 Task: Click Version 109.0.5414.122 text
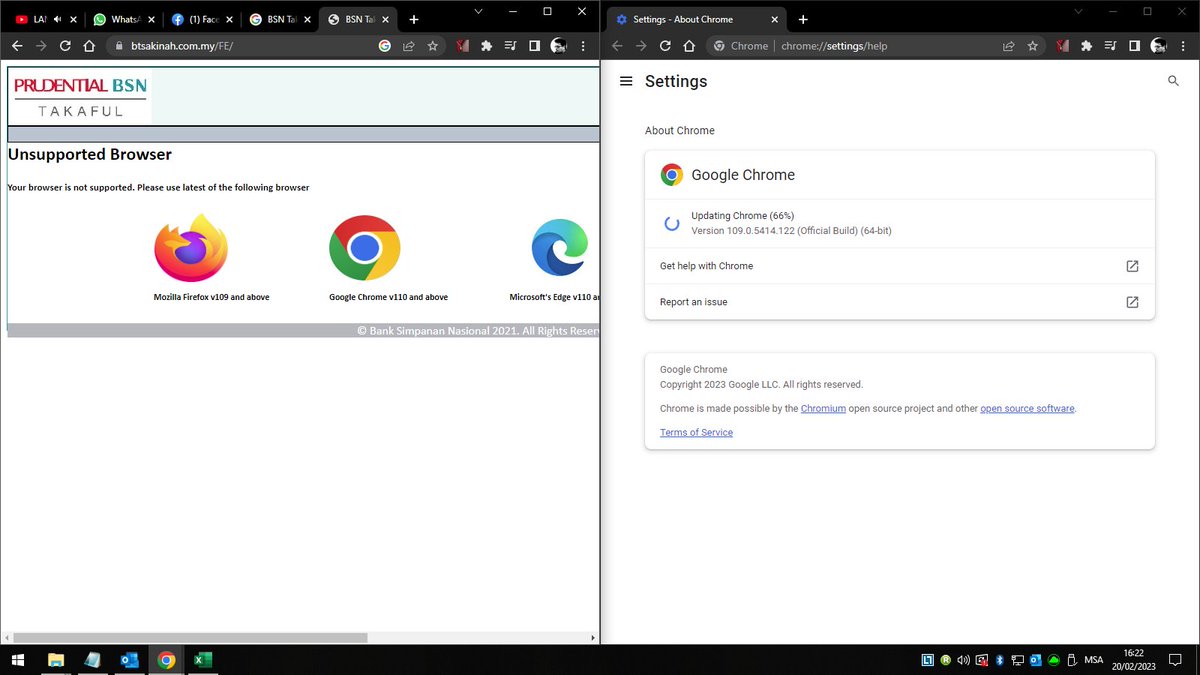[x=791, y=231]
